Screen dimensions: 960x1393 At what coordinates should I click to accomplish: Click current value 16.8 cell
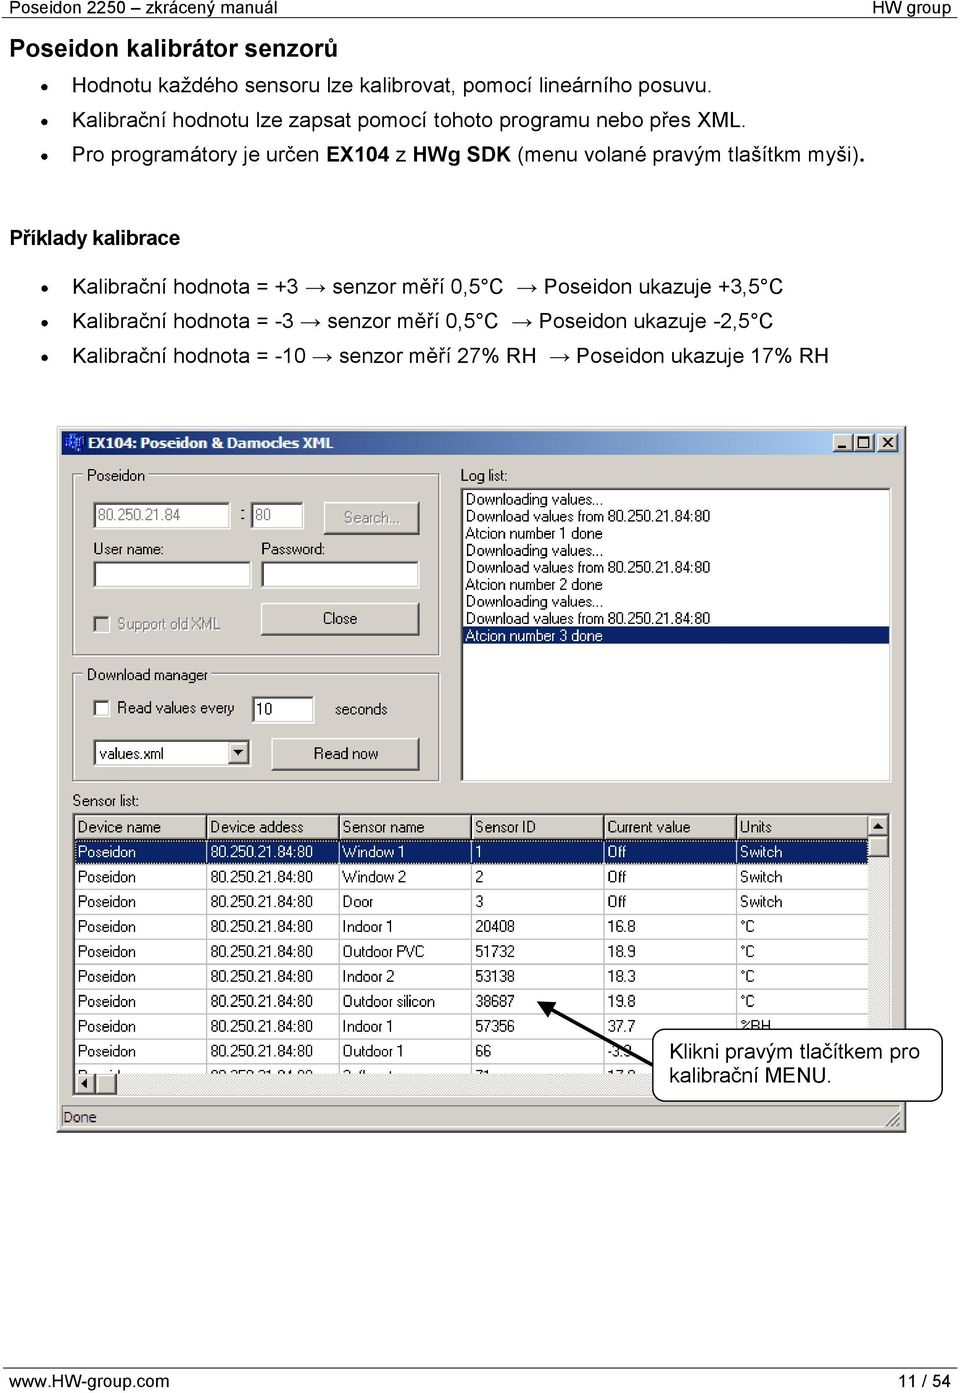670,927
